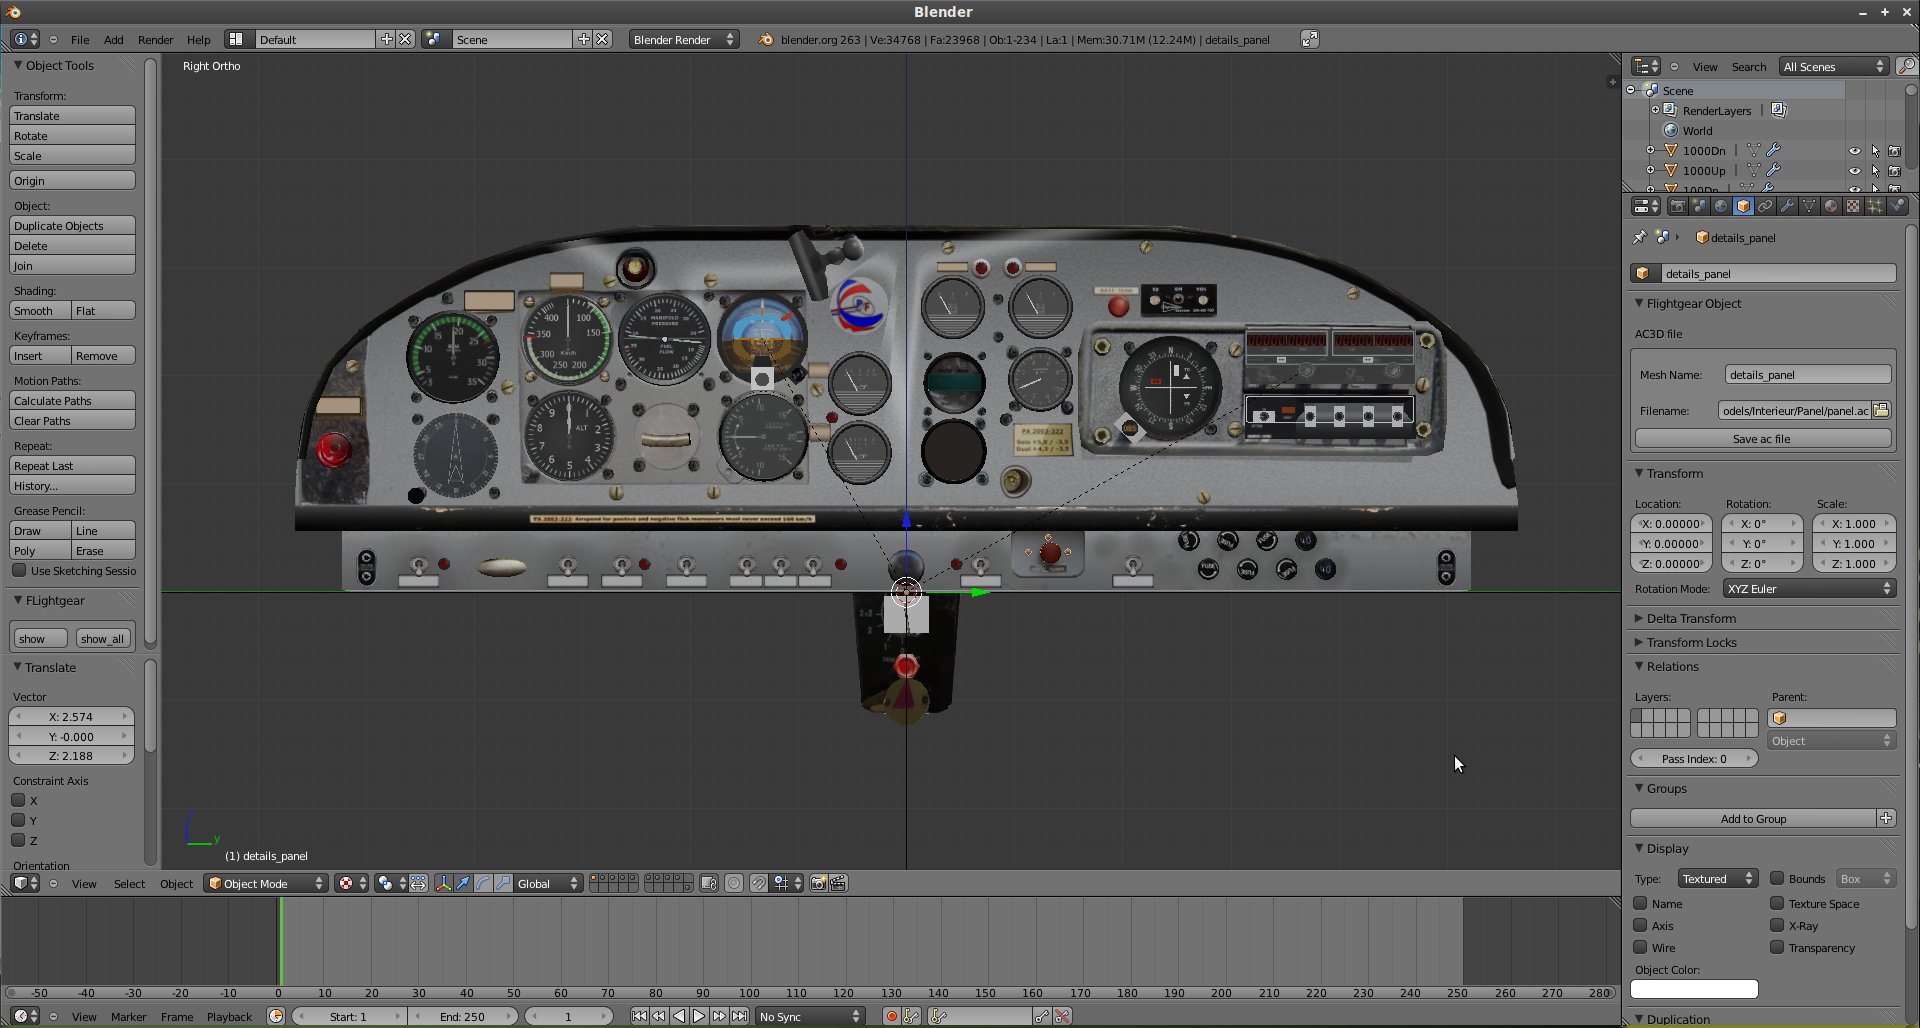Click the OpenGL render camera icon
Viewport: 1920px width, 1028px height.
(x=818, y=883)
